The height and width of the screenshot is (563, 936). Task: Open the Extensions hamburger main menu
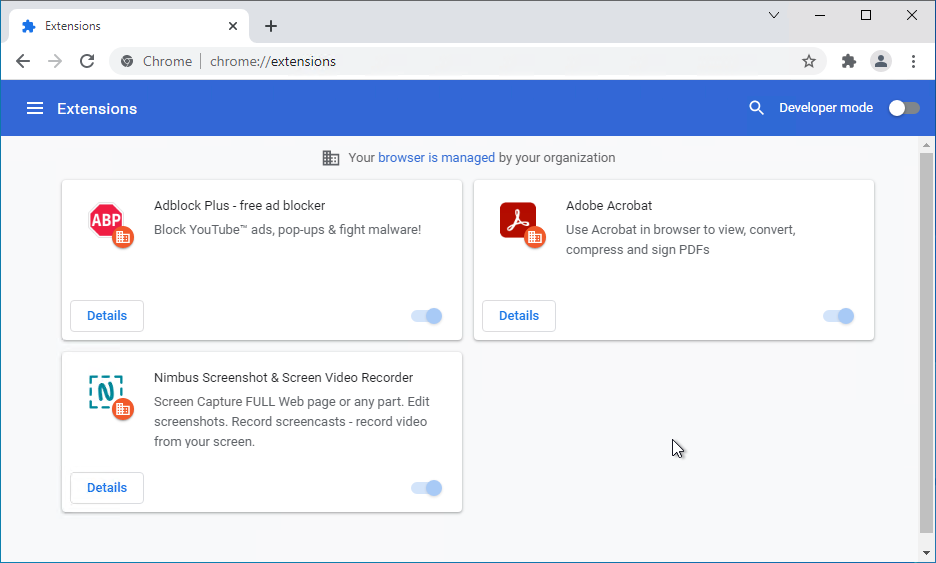pos(35,108)
